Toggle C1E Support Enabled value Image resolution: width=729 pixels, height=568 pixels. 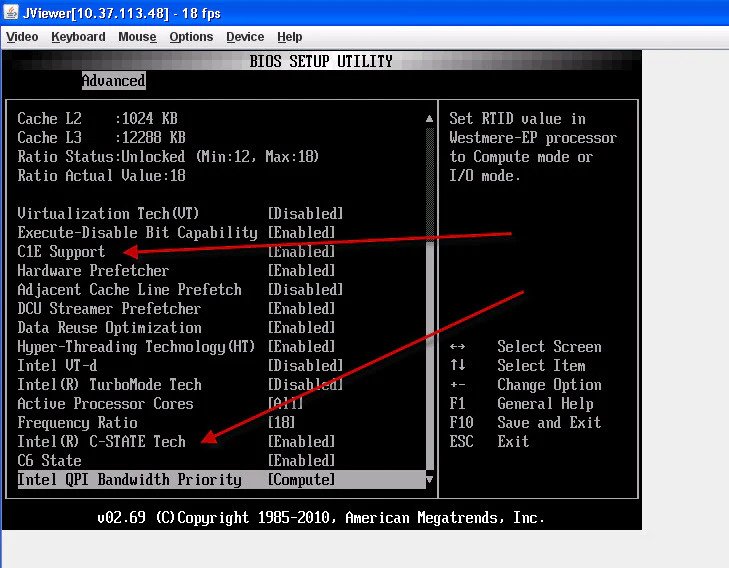(x=301, y=252)
